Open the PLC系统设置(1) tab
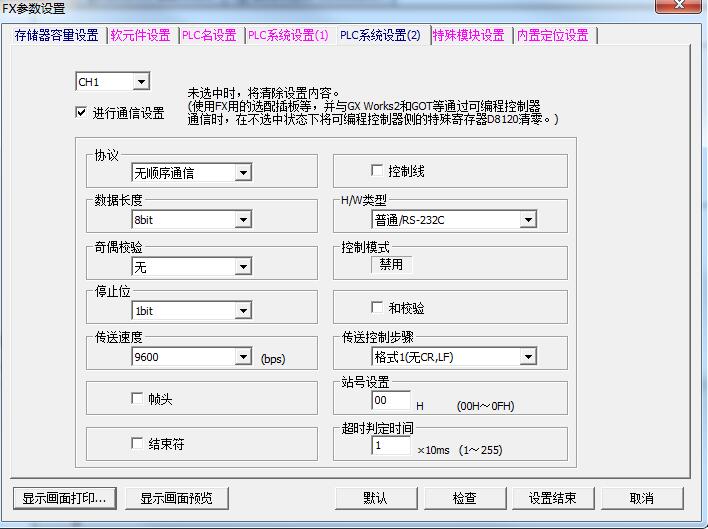This screenshot has height=529, width=708. 288,36
